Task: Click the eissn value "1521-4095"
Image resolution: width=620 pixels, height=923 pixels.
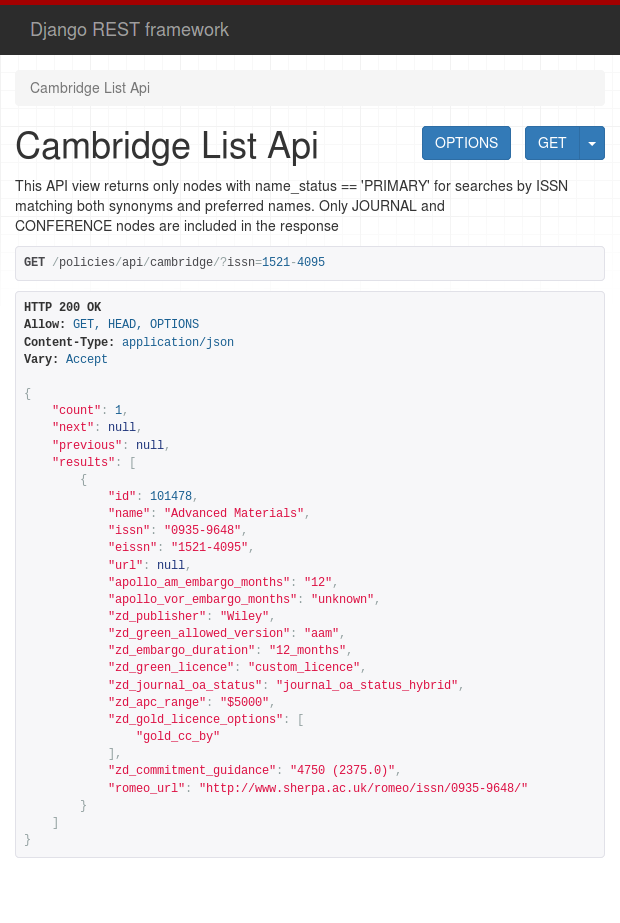Action: pyautogui.click(x=210, y=547)
